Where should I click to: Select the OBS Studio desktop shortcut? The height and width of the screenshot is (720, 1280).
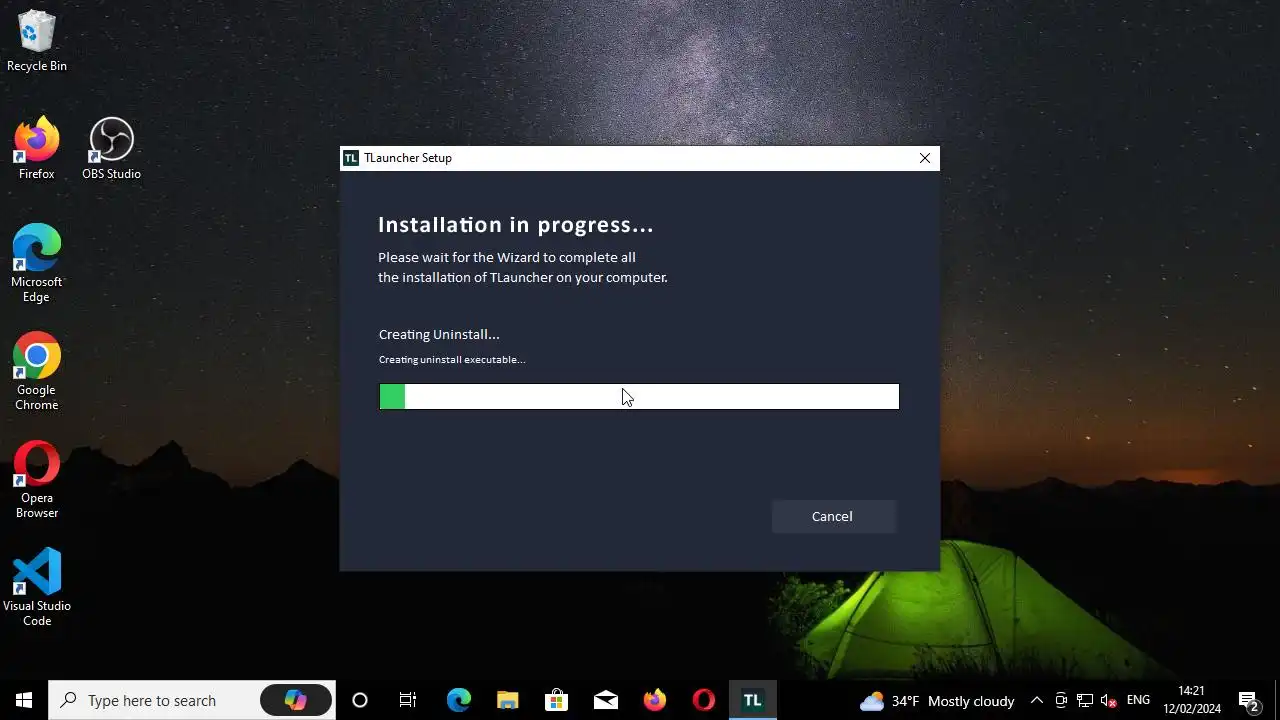pyautogui.click(x=111, y=149)
